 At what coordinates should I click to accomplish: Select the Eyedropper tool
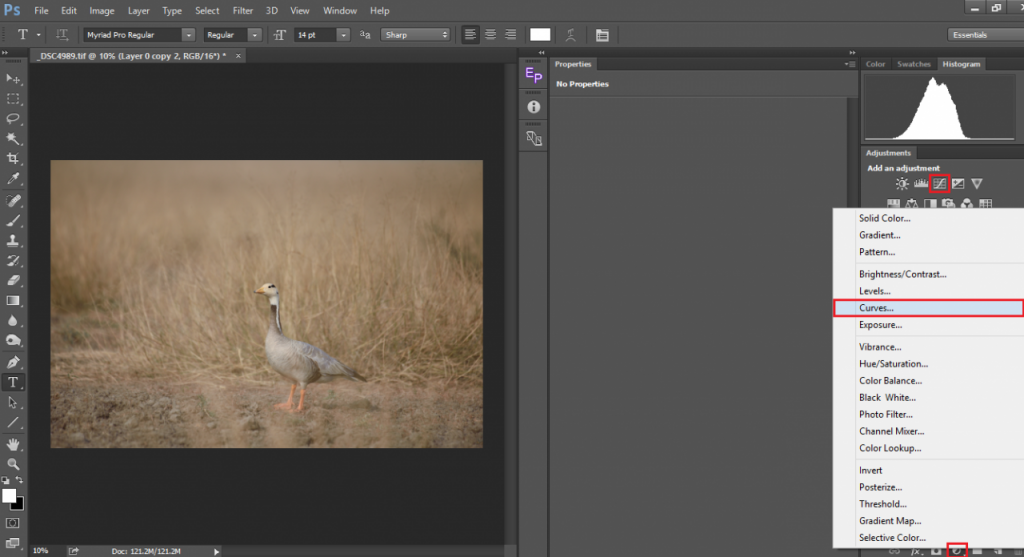13,179
